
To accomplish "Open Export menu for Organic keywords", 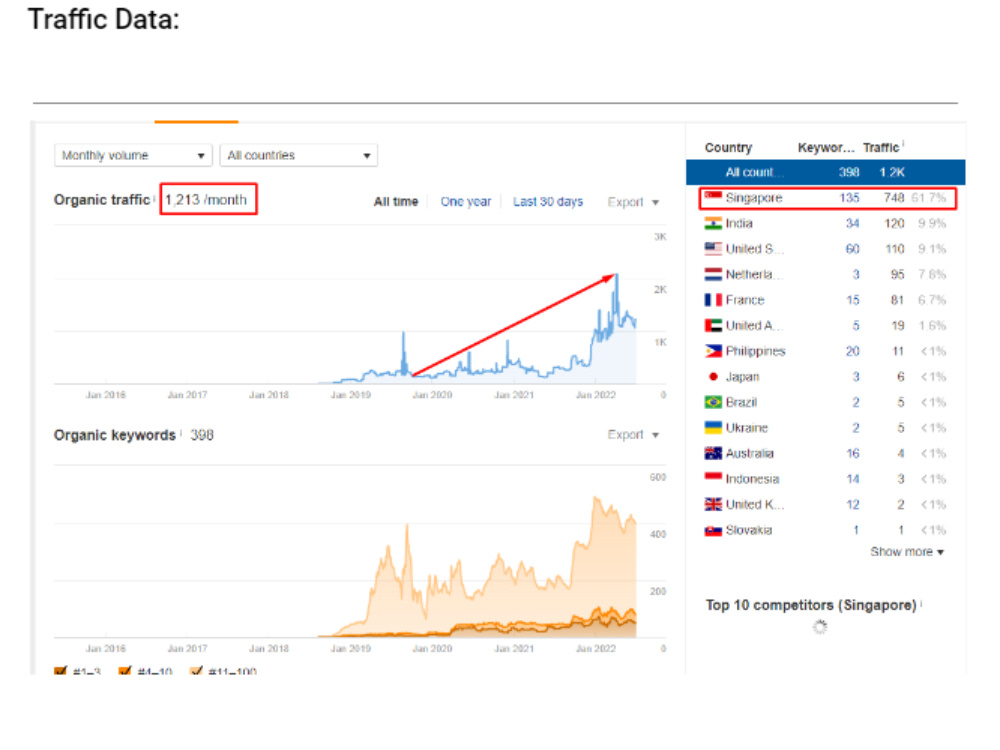I will [x=633, y=434].
